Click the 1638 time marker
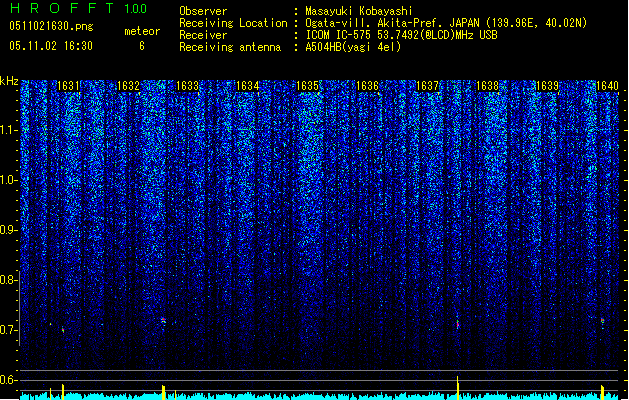Image resolution: width=629 pixels, height=400 pixels. (487, 86)
